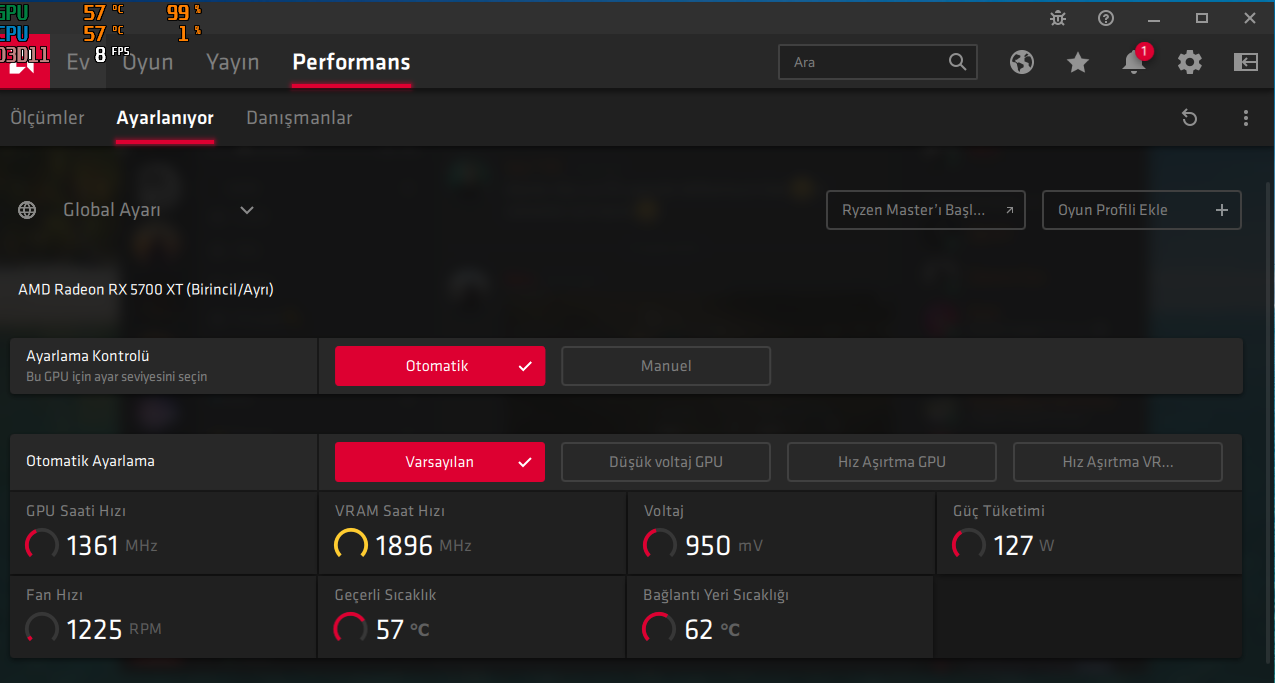The image size is (1275, 683).
Task: Launch Ryzen Master'ı Başlat button
Action: coord(926,210)
